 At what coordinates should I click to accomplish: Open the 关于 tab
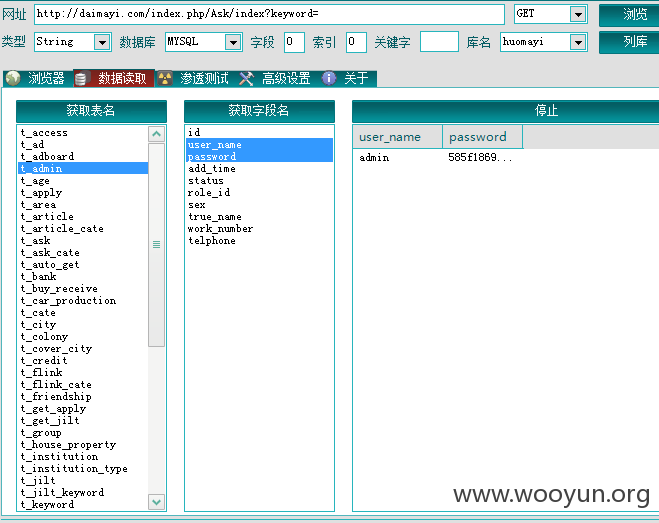click(x=348, y=78)
